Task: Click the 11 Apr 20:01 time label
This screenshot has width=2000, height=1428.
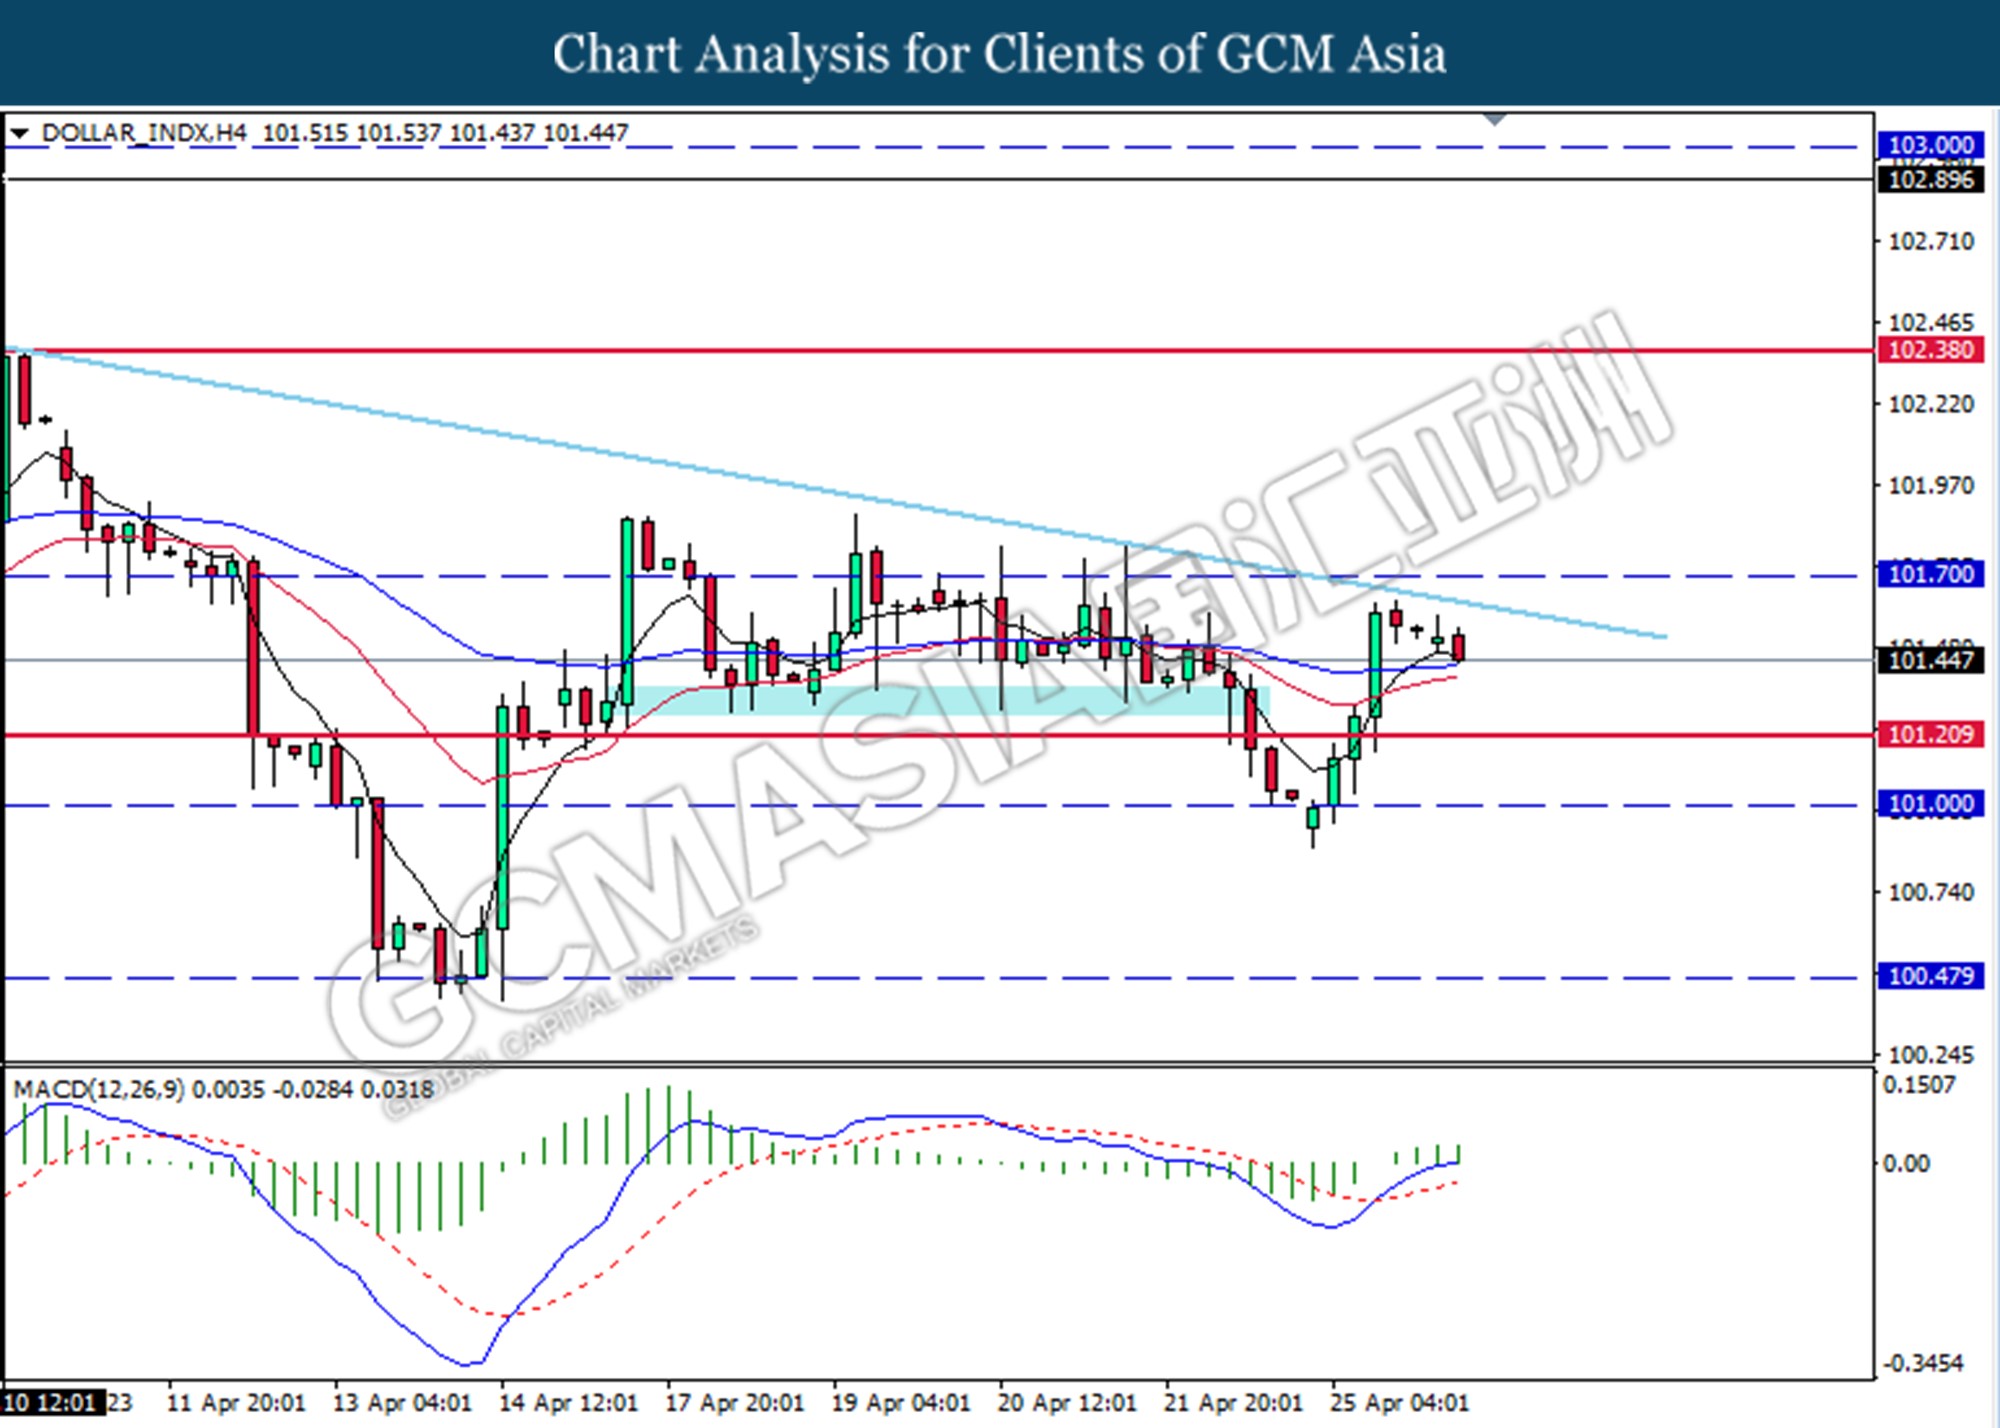Action: coord(236,1403)
